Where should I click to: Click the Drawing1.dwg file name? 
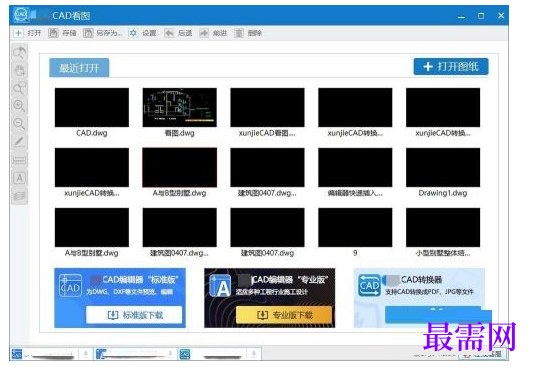coord(443,193)
